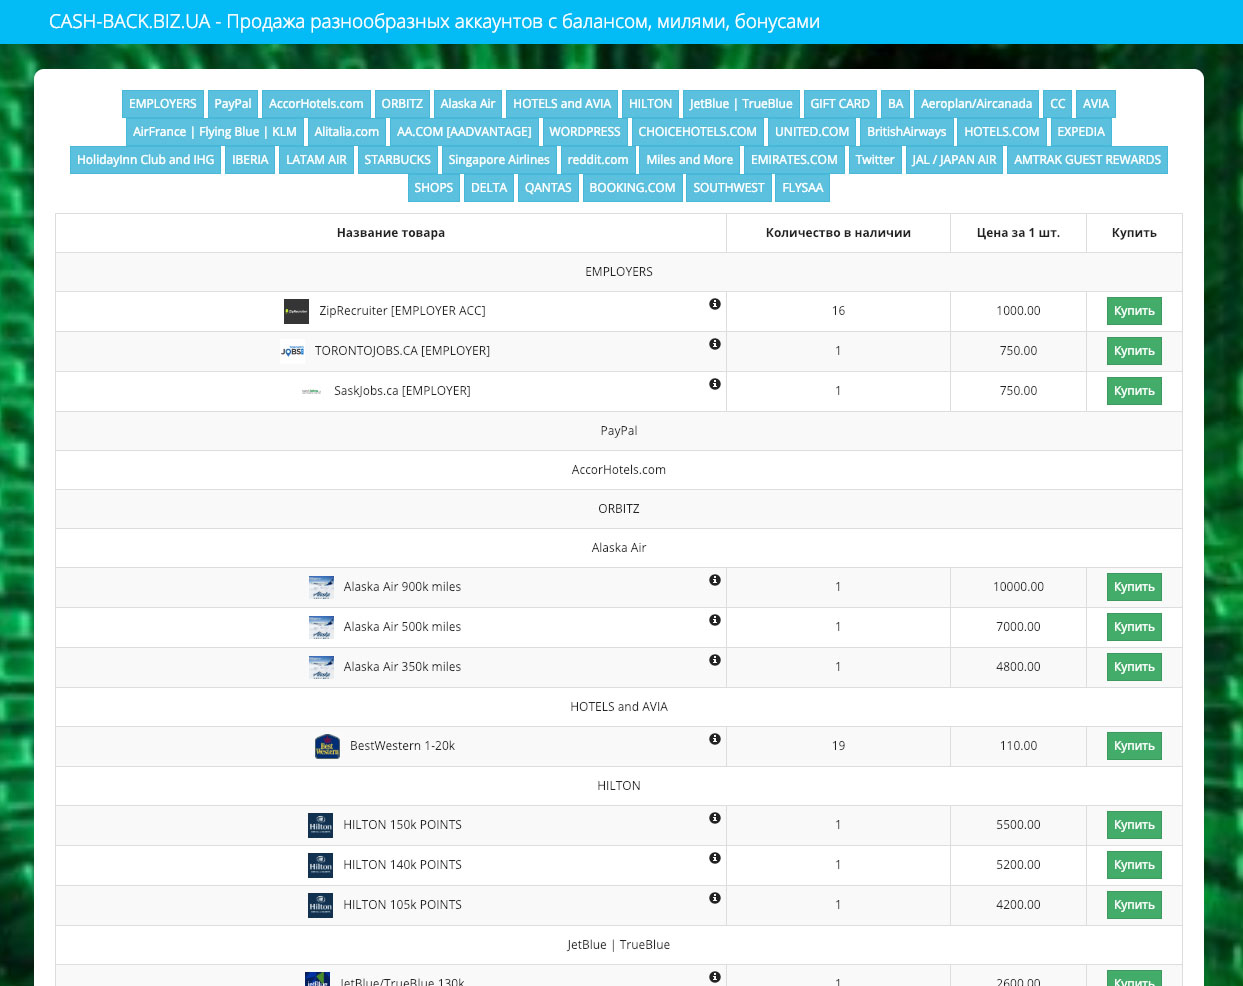Screen dimensions: 1243x986
Task: Open the AMTRAK GUEST REWARDS category tag
Action: tap(1088, 160)
